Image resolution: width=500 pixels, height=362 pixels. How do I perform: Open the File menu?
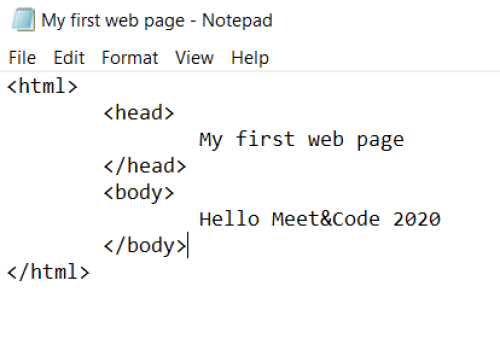pos(22,58)
